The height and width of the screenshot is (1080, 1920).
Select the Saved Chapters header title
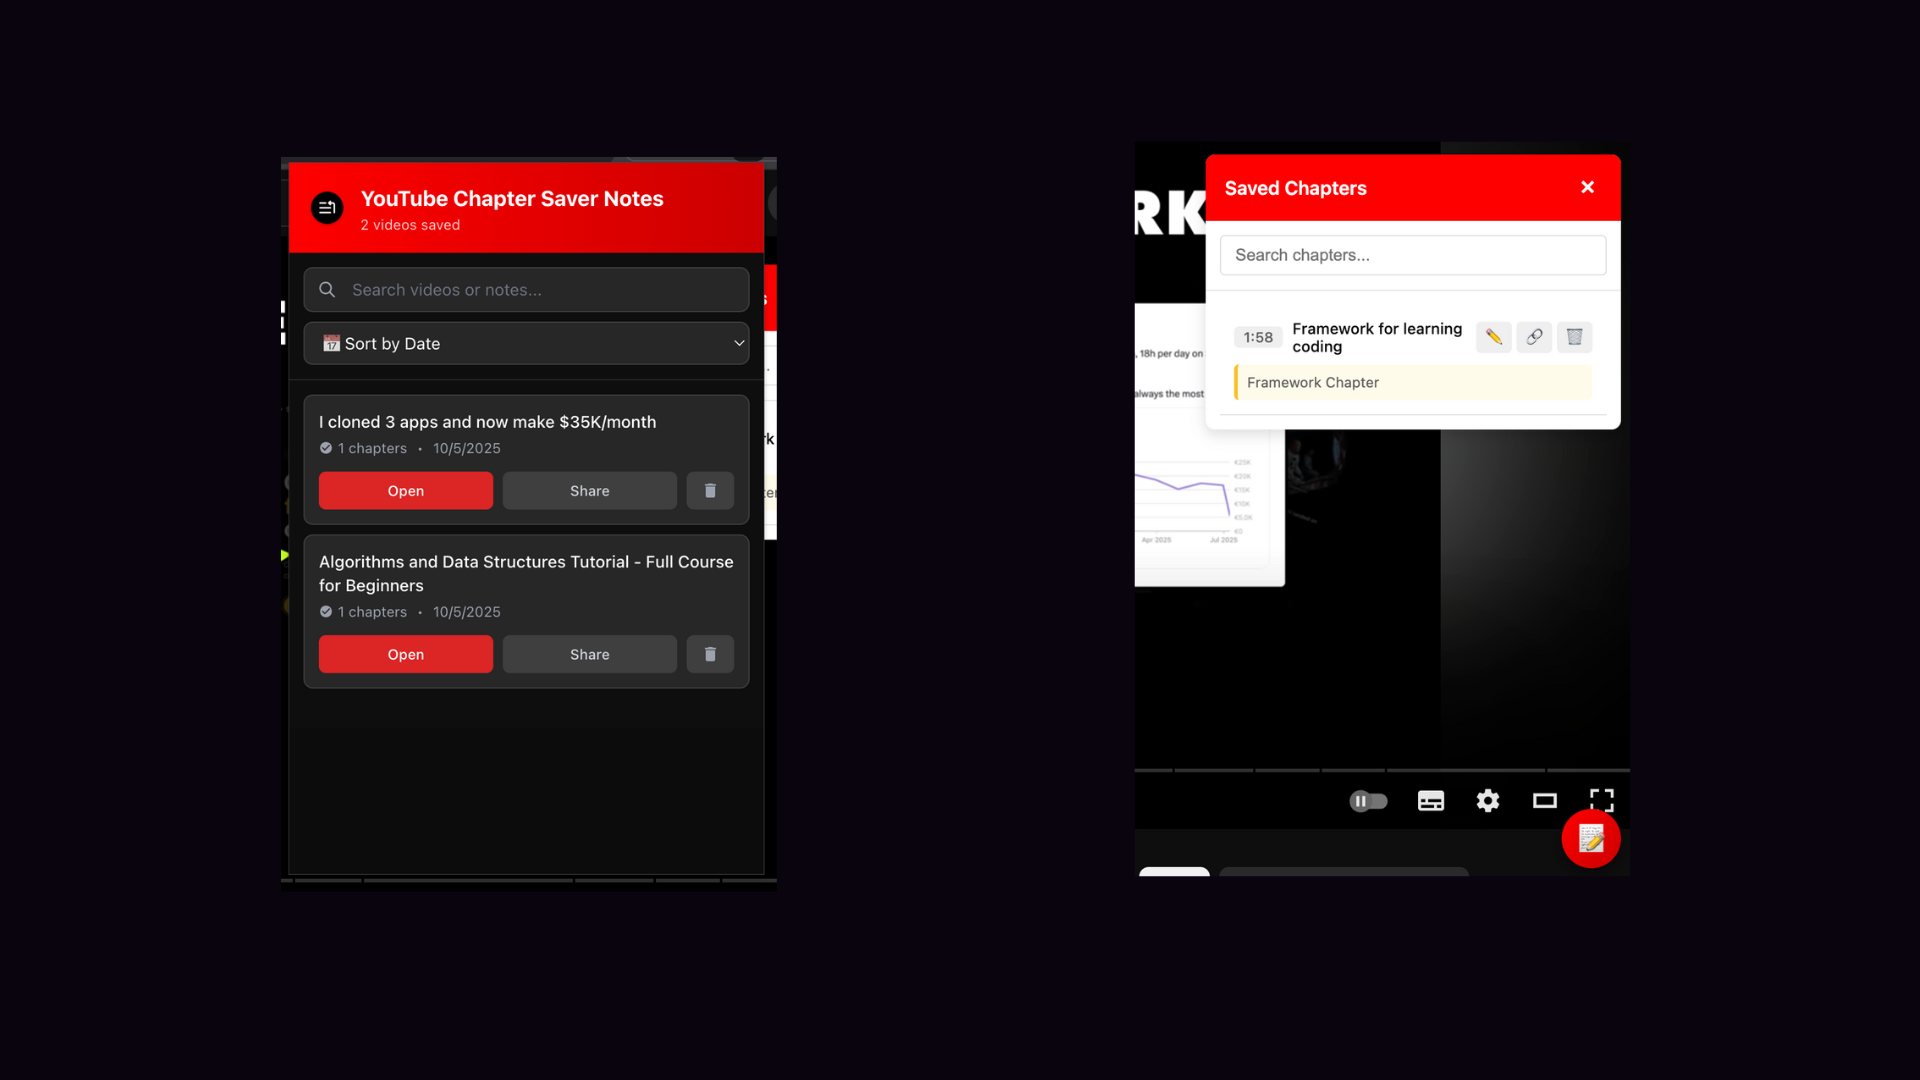1295,188
